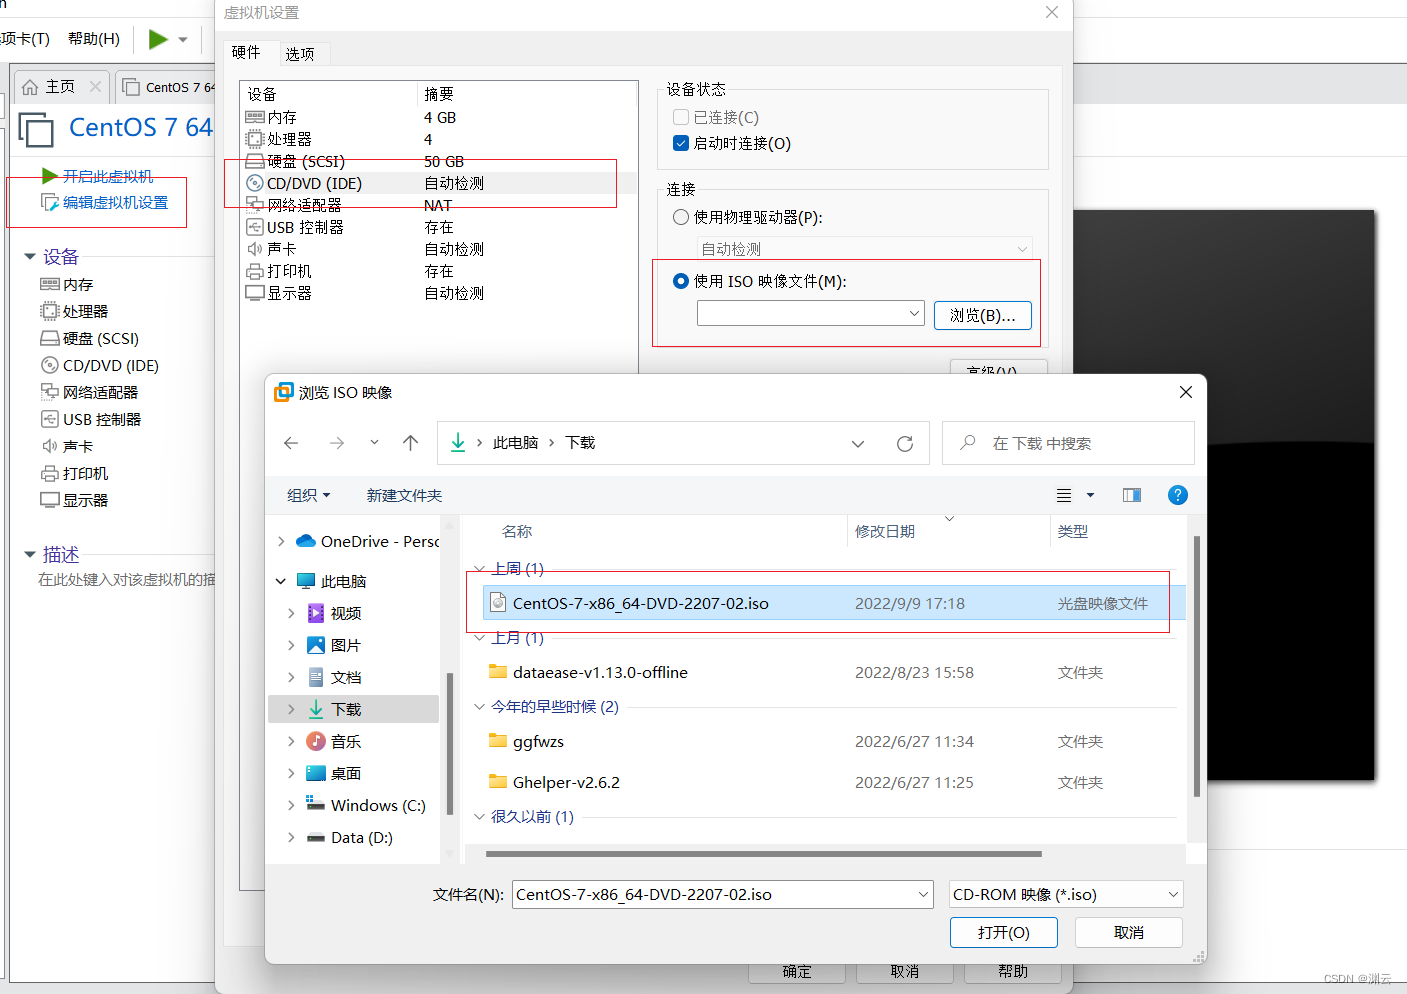The image size is (1407, 994).
Task: Select USB 控制器 row in settings hardware list
Action: click(440, 227)
